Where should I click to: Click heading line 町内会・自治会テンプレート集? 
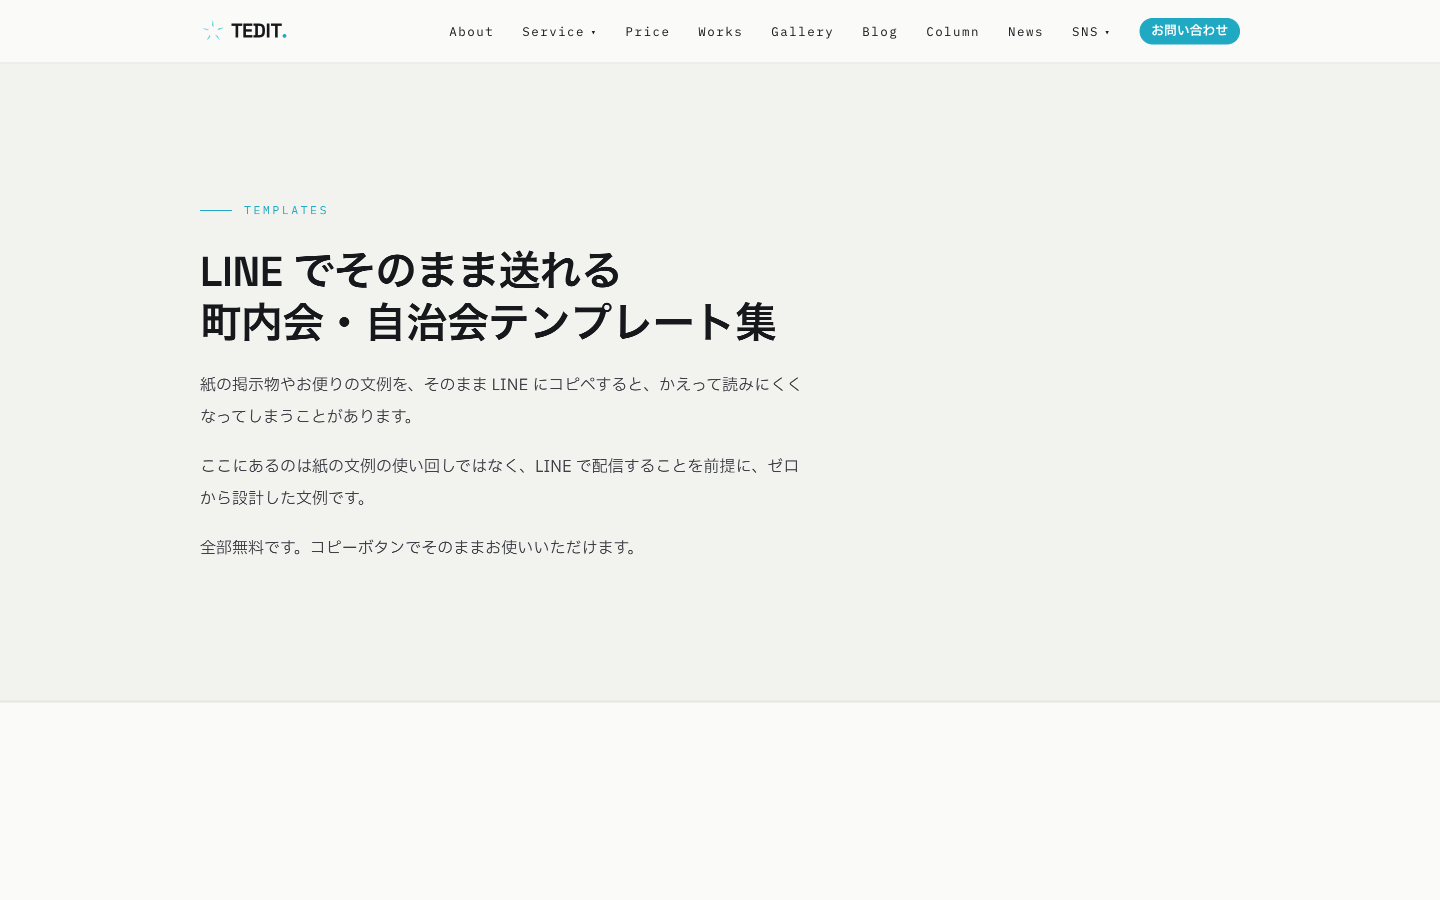488,322
